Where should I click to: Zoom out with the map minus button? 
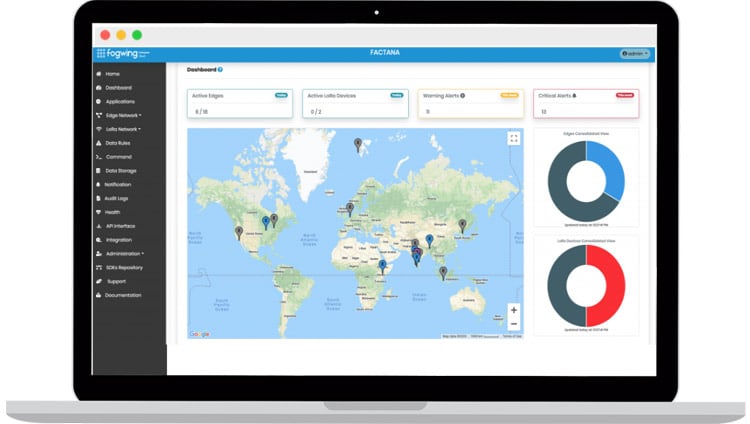pyautogui.click(x=513, y=324)
